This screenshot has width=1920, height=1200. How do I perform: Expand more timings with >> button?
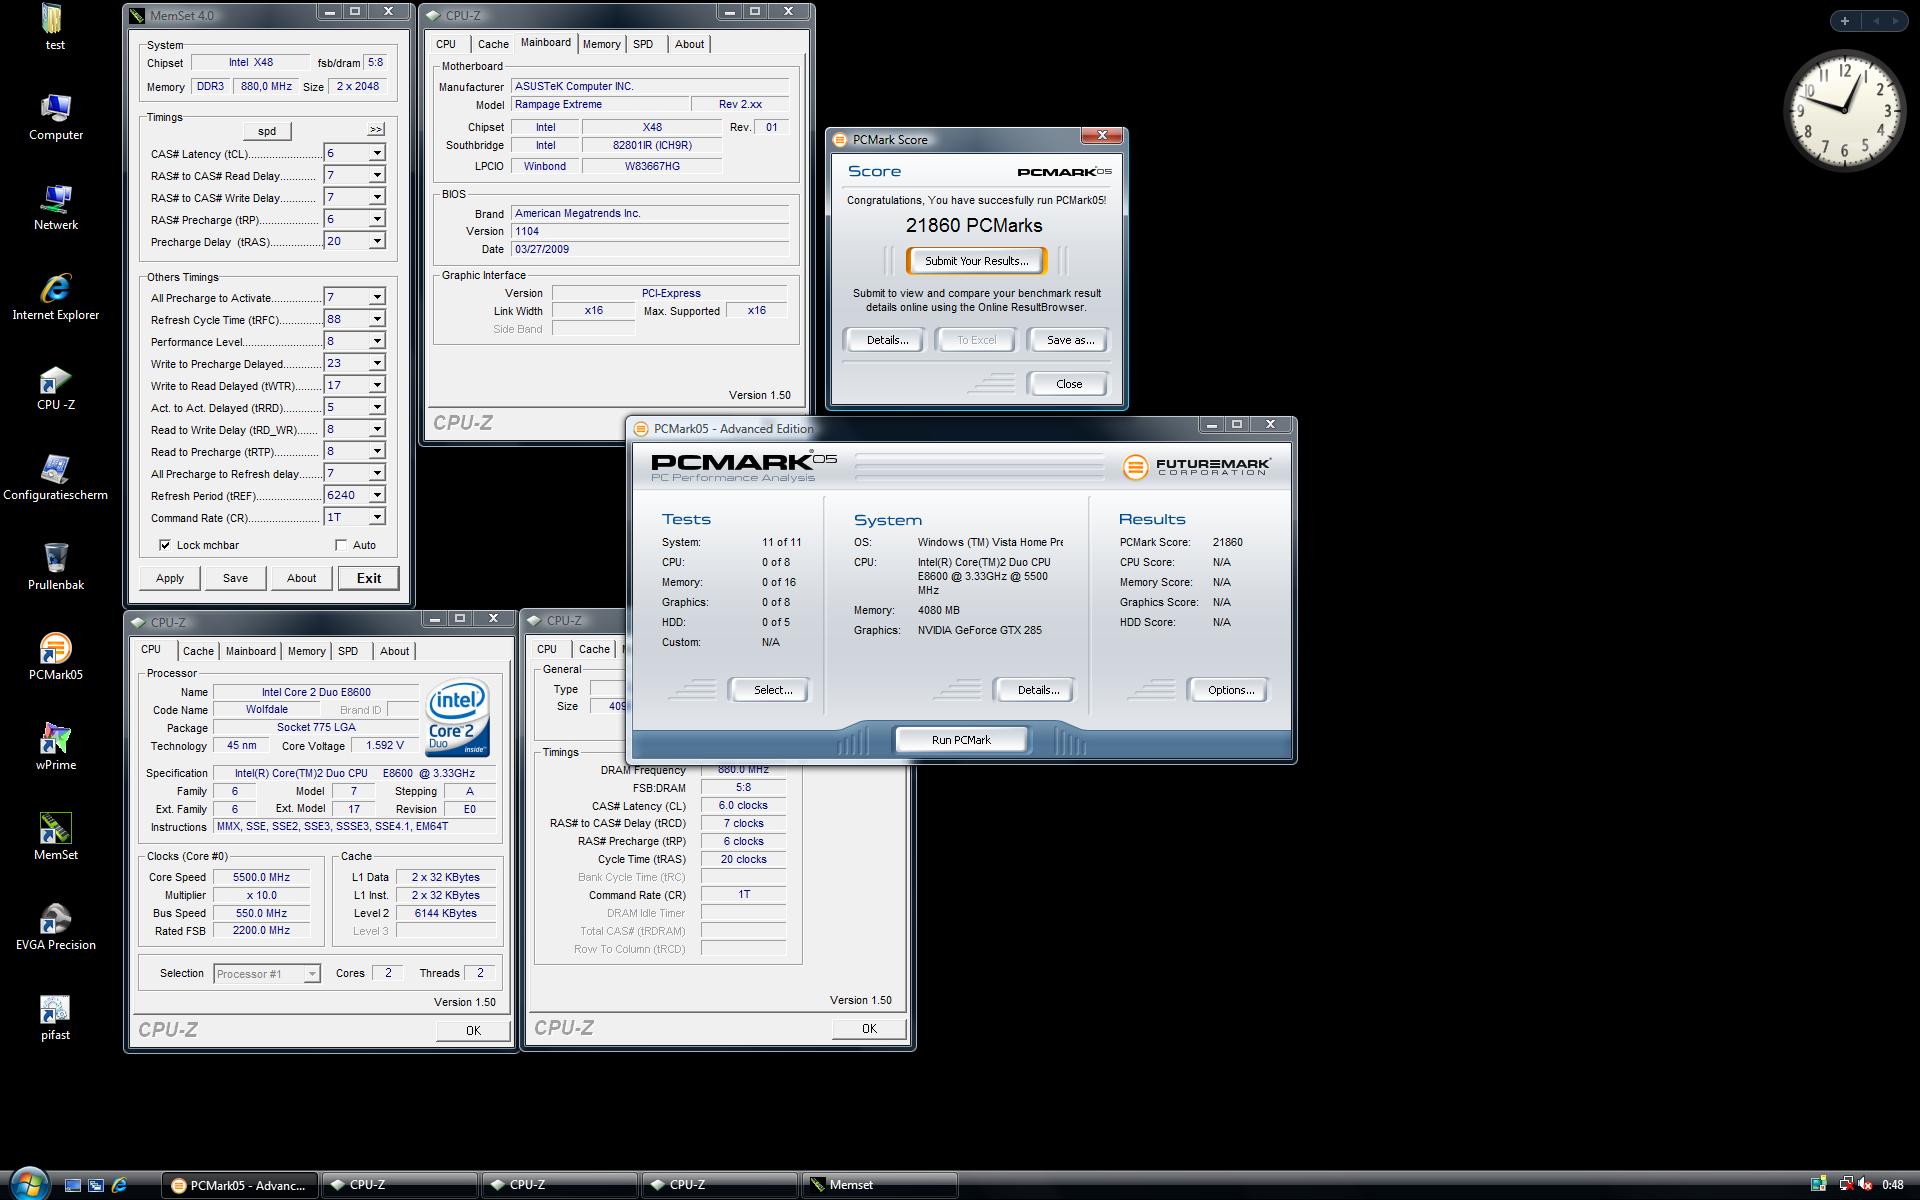tap(375, 129)
